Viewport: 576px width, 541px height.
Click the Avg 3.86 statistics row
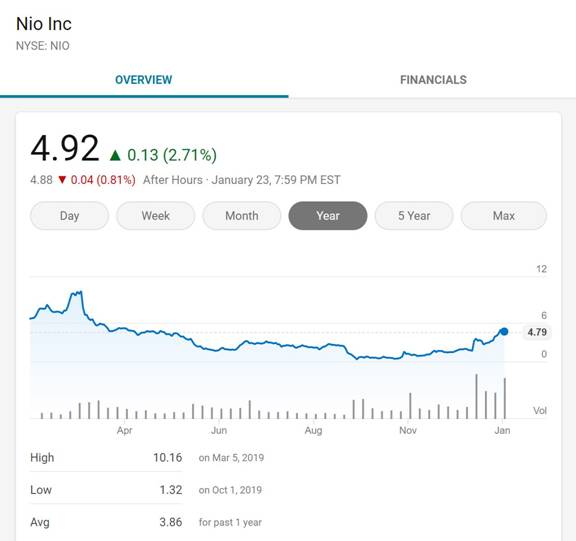pyautogui.click(x=146, y=522)
